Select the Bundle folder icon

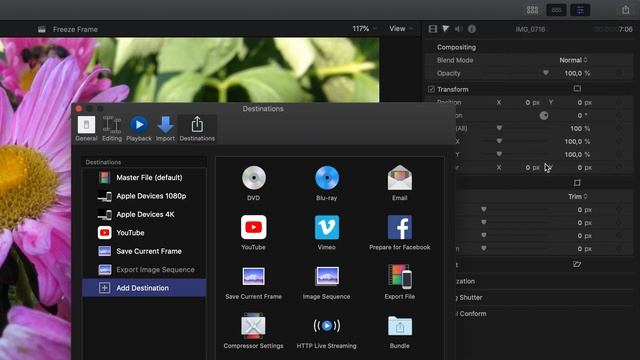tap(400, 326)
